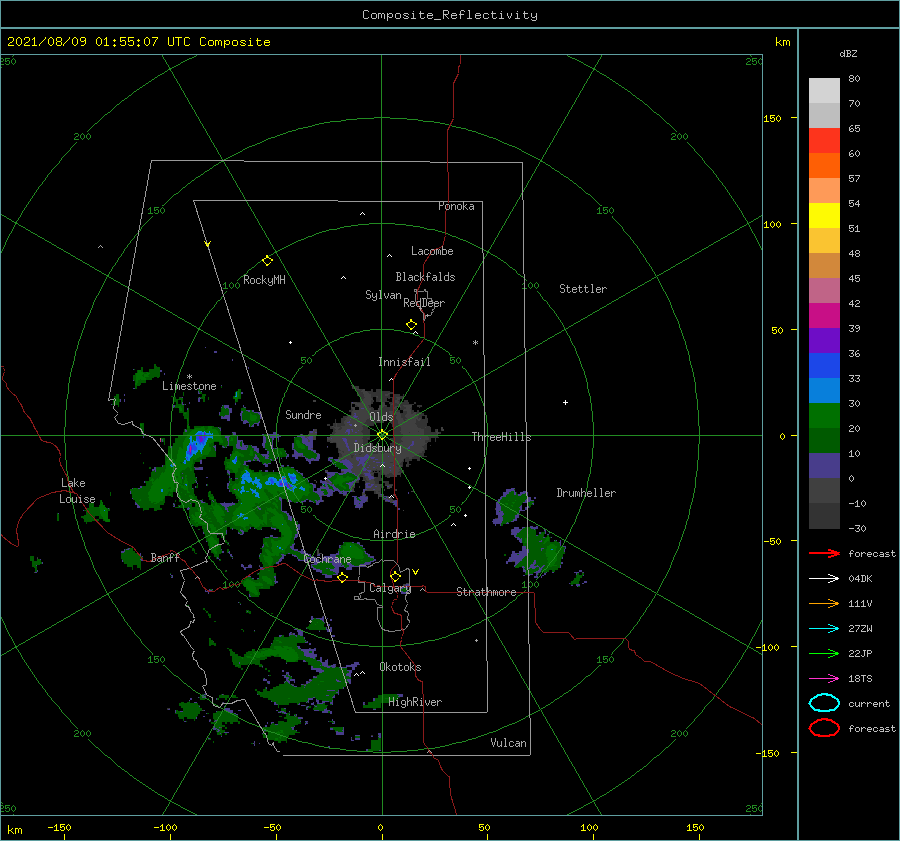Click the Okotoks city label
Viewport: 900px width, 841px height.
(x=400, y=667)
